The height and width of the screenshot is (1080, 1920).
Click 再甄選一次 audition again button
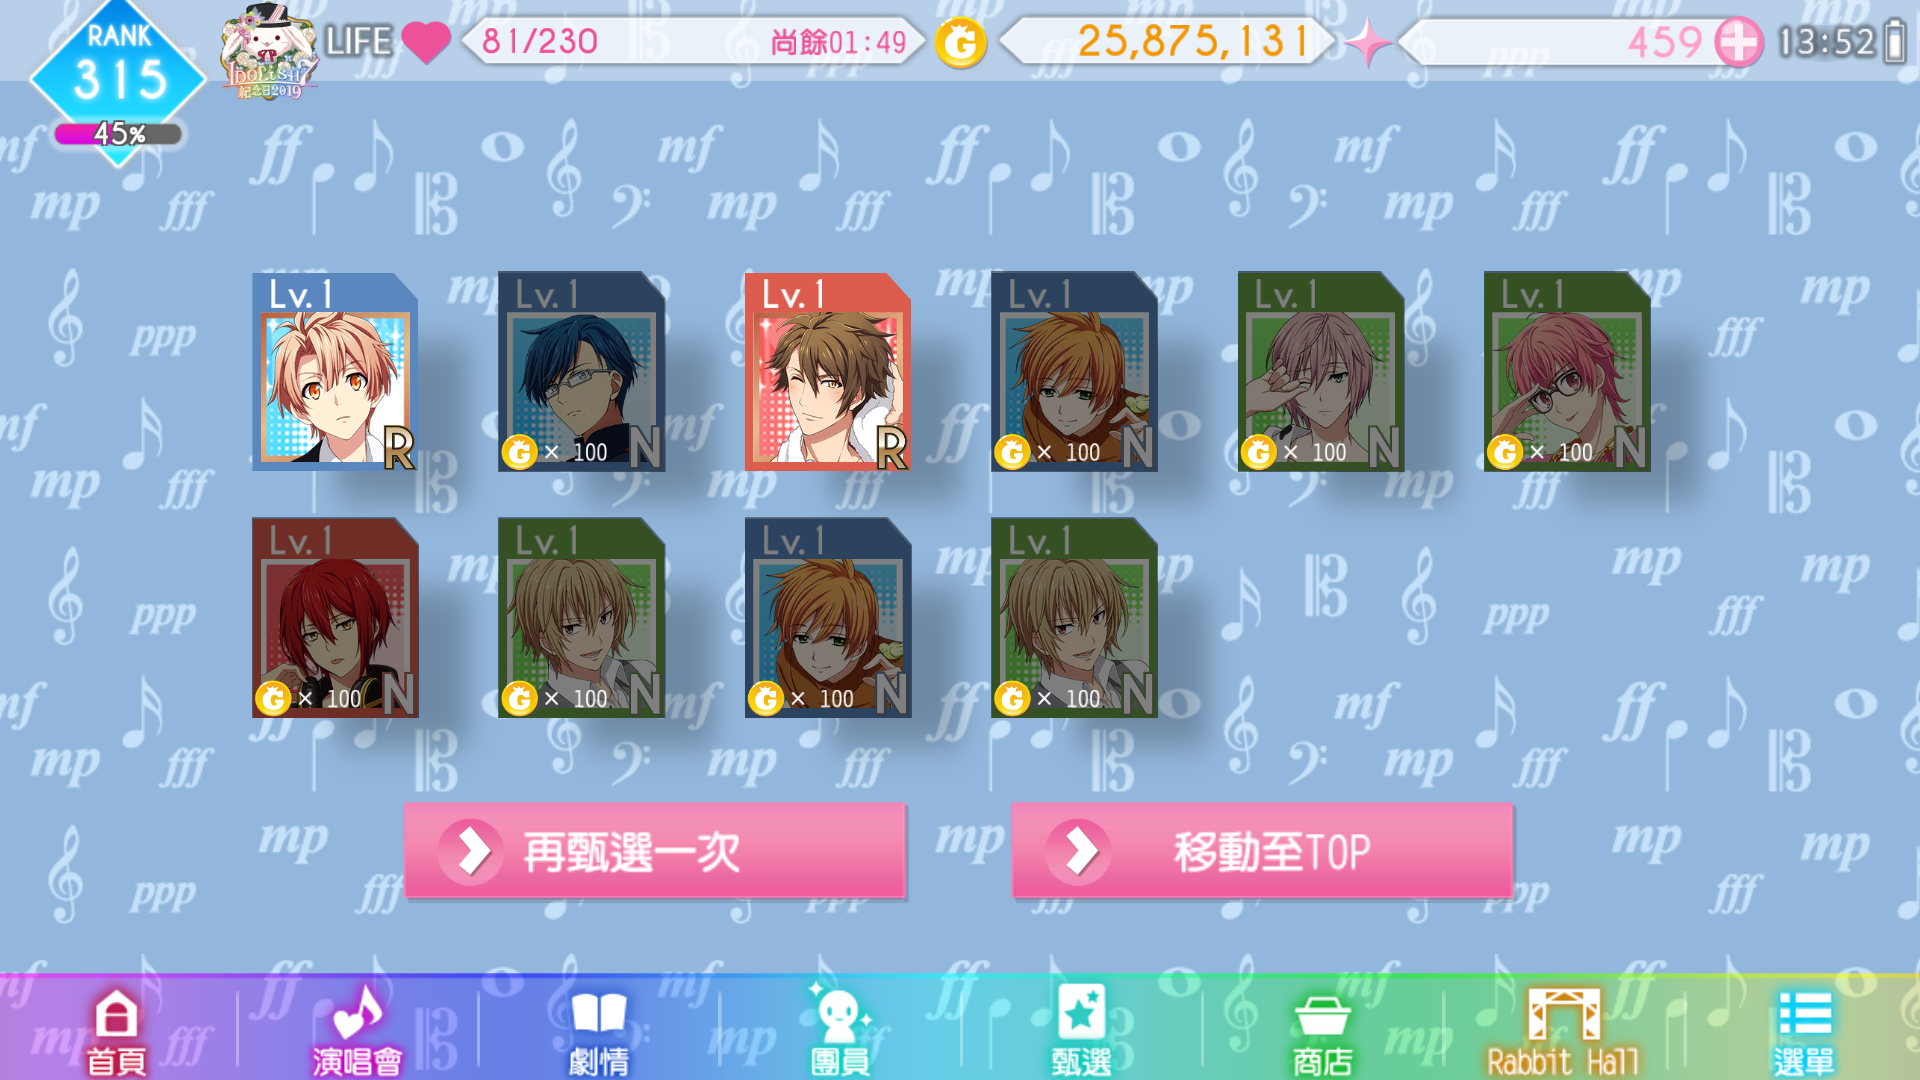(655, 852)
